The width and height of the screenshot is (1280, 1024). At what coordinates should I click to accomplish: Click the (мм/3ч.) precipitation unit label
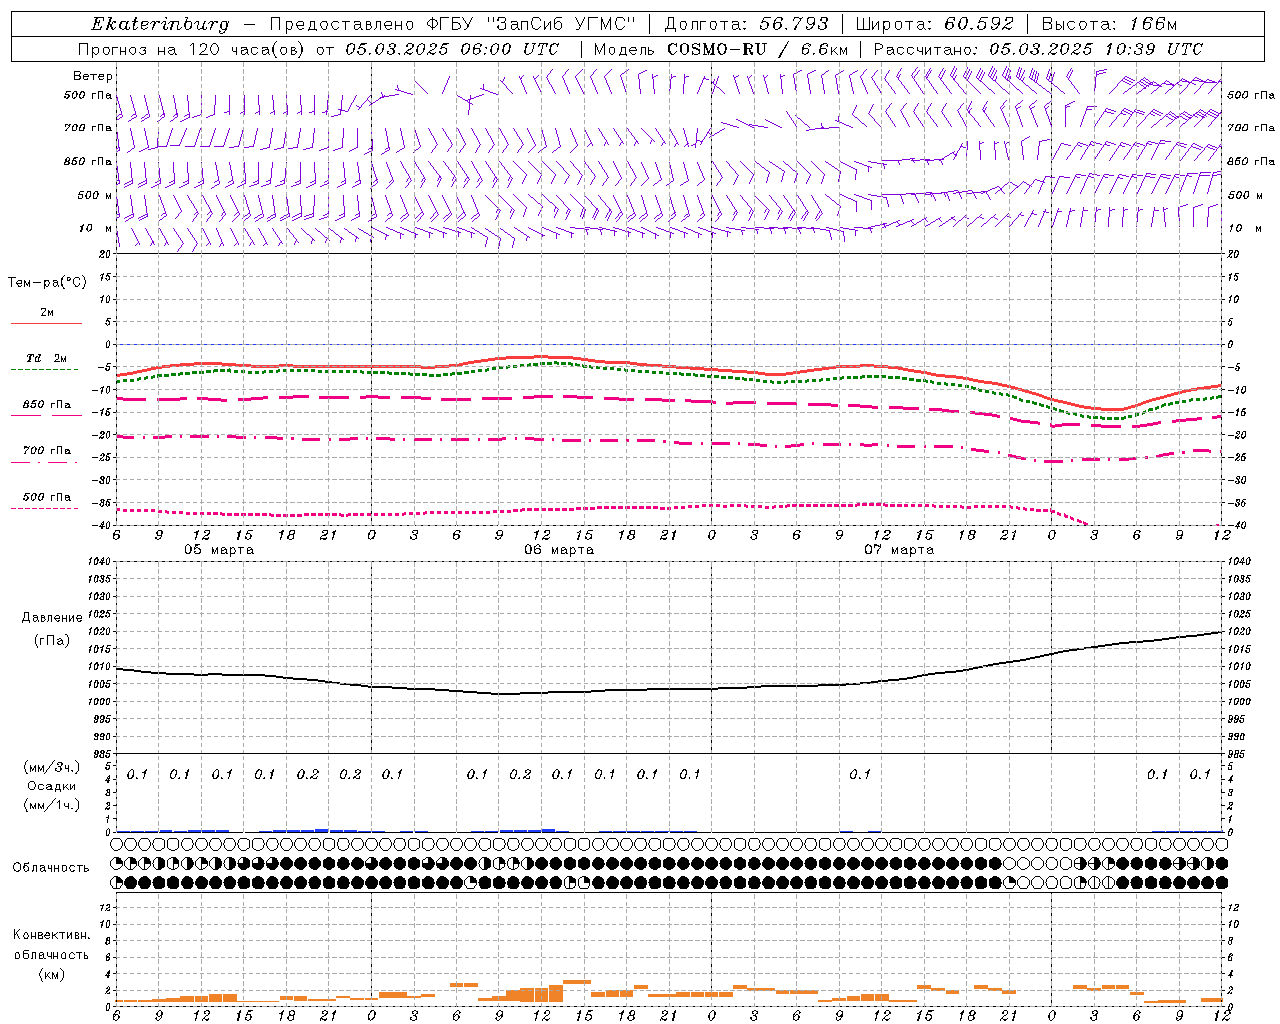click(52, 767)
